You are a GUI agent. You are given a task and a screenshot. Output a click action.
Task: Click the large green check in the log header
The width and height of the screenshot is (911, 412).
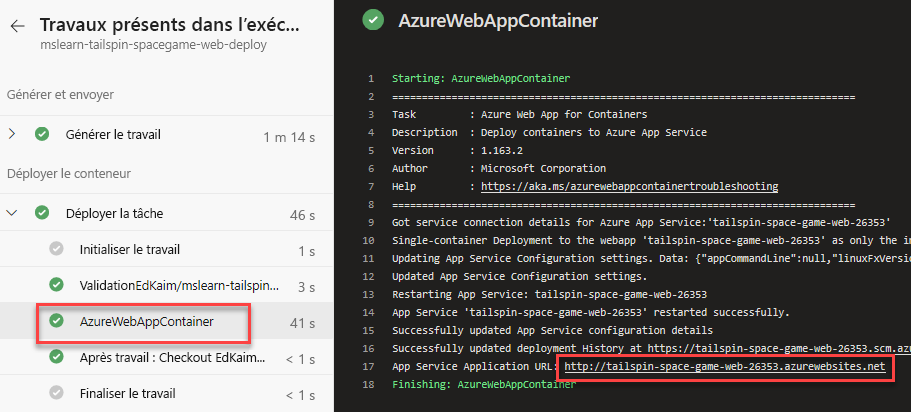tap(373, 20)
